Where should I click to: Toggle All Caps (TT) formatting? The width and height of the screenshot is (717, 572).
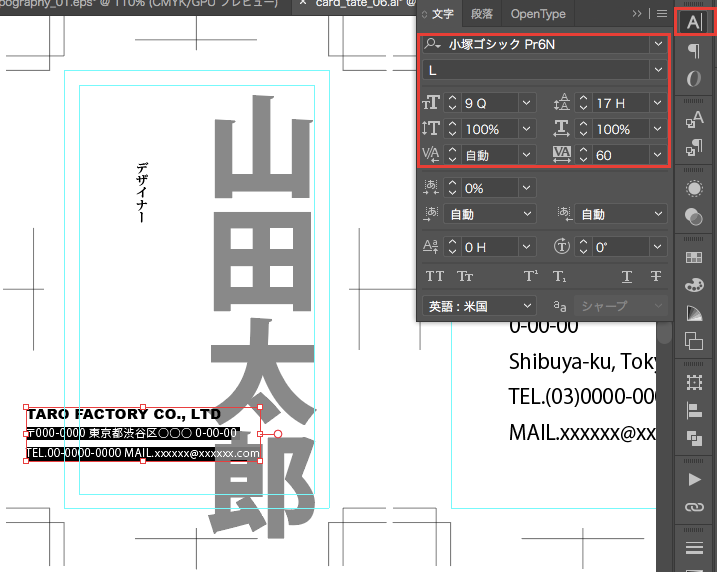click(x=435, y=277)
